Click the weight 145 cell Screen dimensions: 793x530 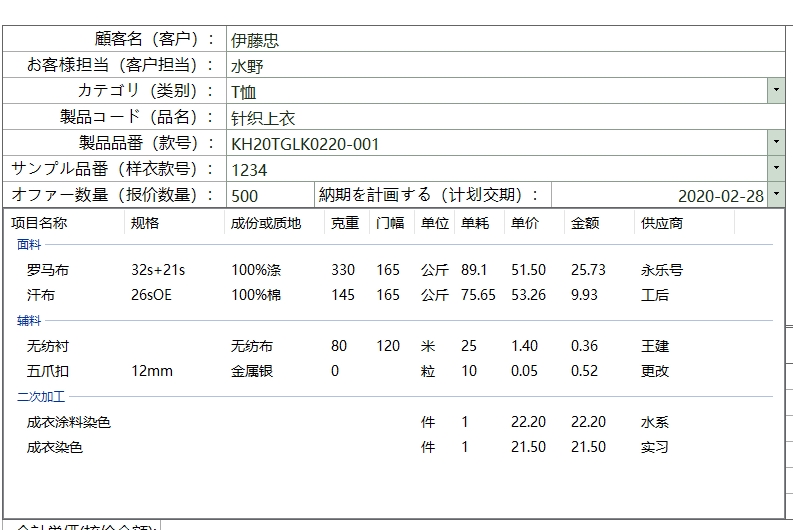pyautogui.click(x=343, y=294)
